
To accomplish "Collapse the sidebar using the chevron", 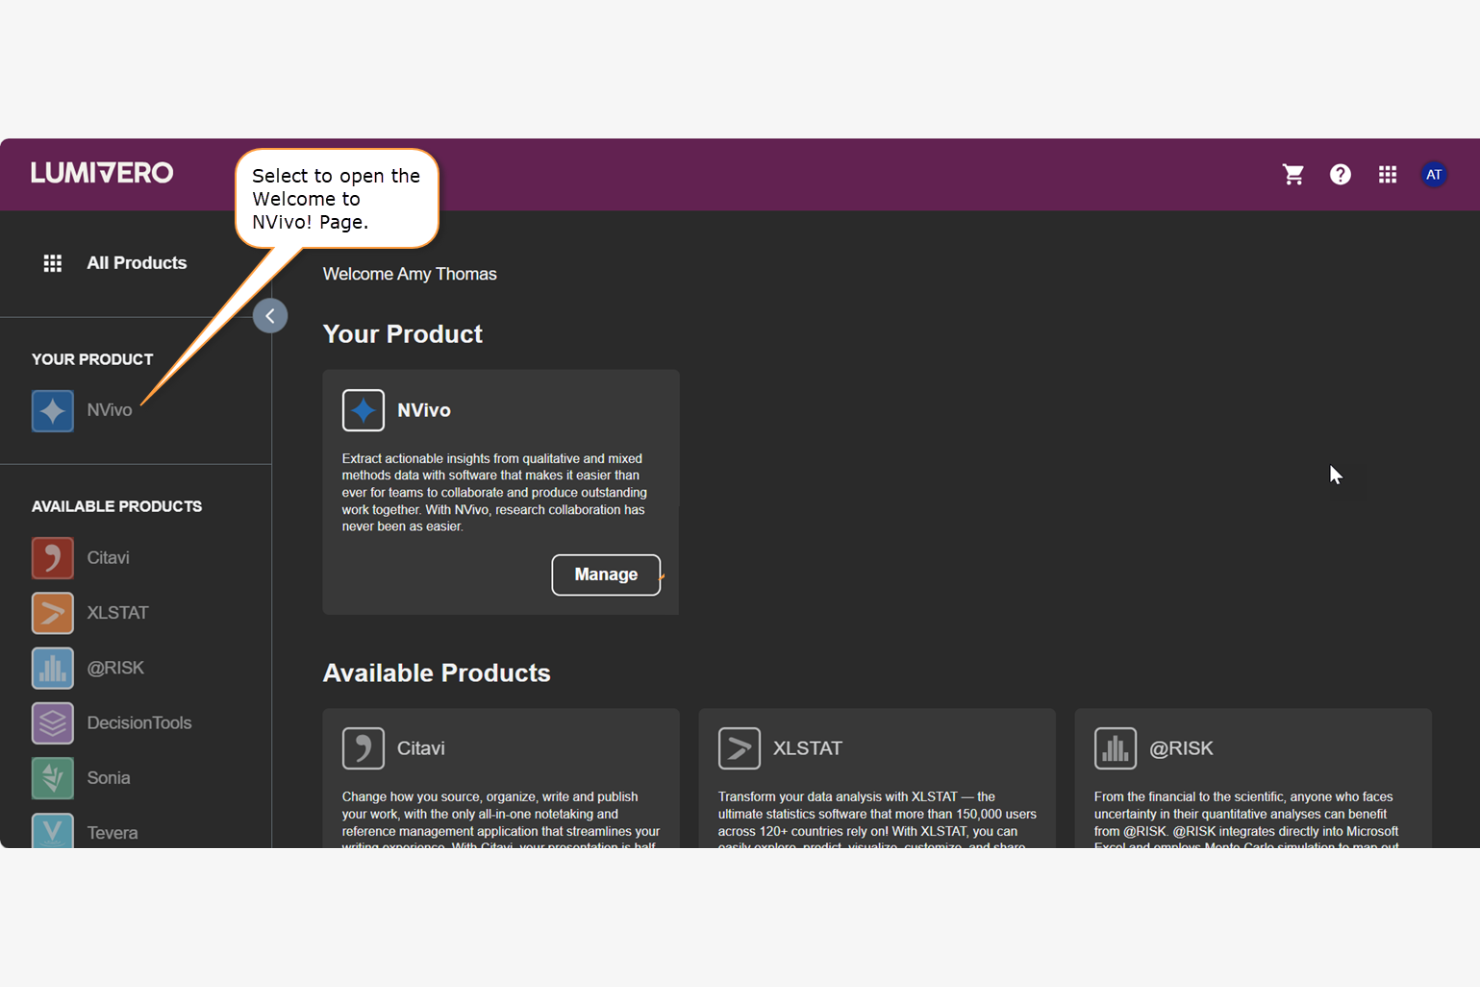I will point(270,315).
